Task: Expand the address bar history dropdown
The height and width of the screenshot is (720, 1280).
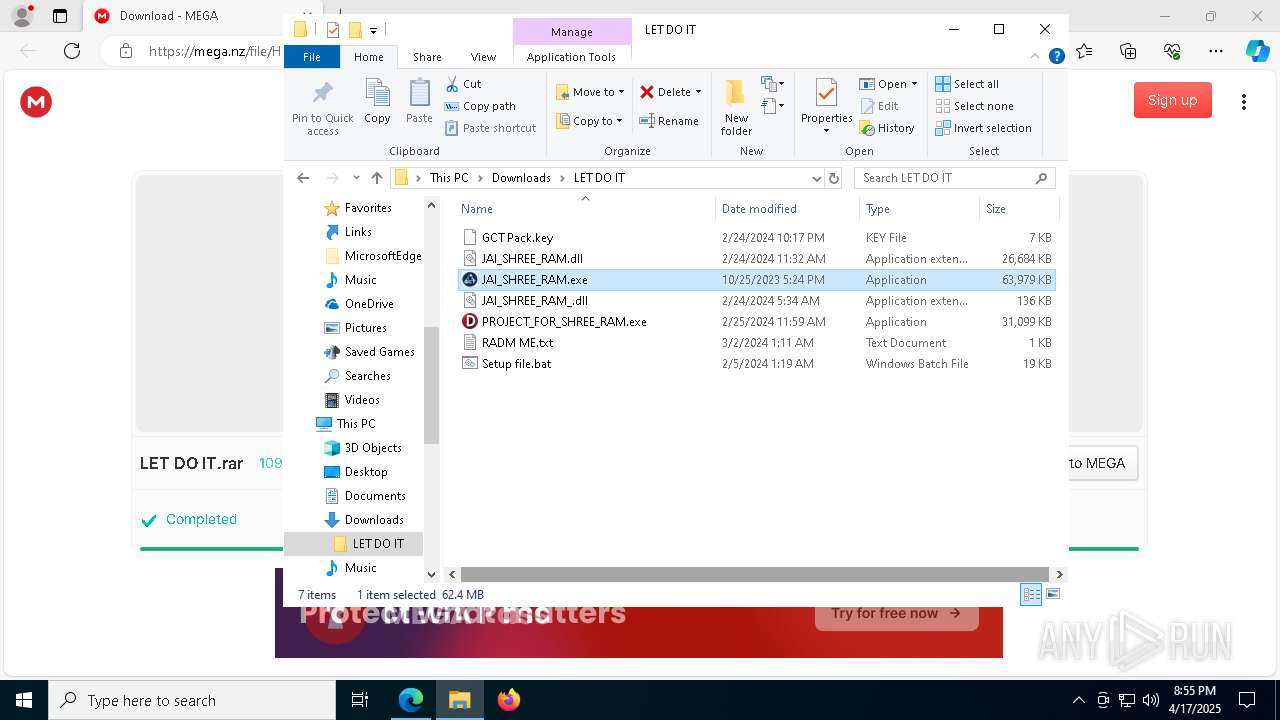Action: click(x=816, y=178)
